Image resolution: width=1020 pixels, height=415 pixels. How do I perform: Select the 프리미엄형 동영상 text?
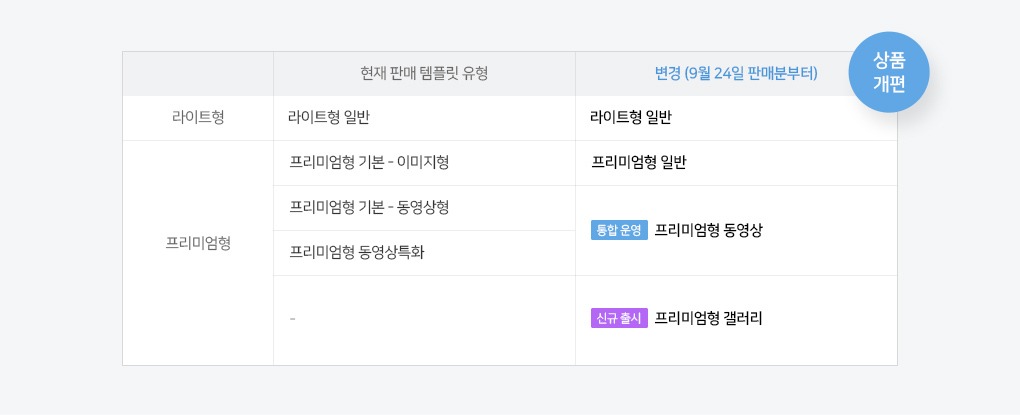click(708, 230)
